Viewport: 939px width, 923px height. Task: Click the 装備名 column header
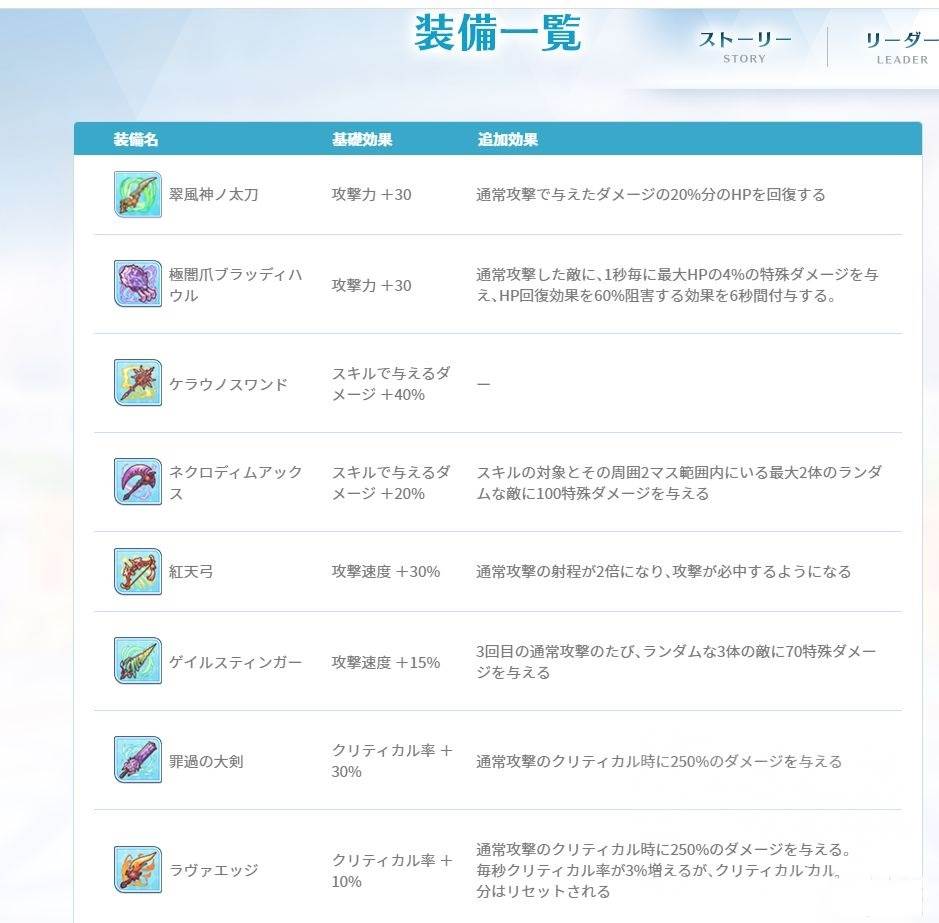pos(136,139)
